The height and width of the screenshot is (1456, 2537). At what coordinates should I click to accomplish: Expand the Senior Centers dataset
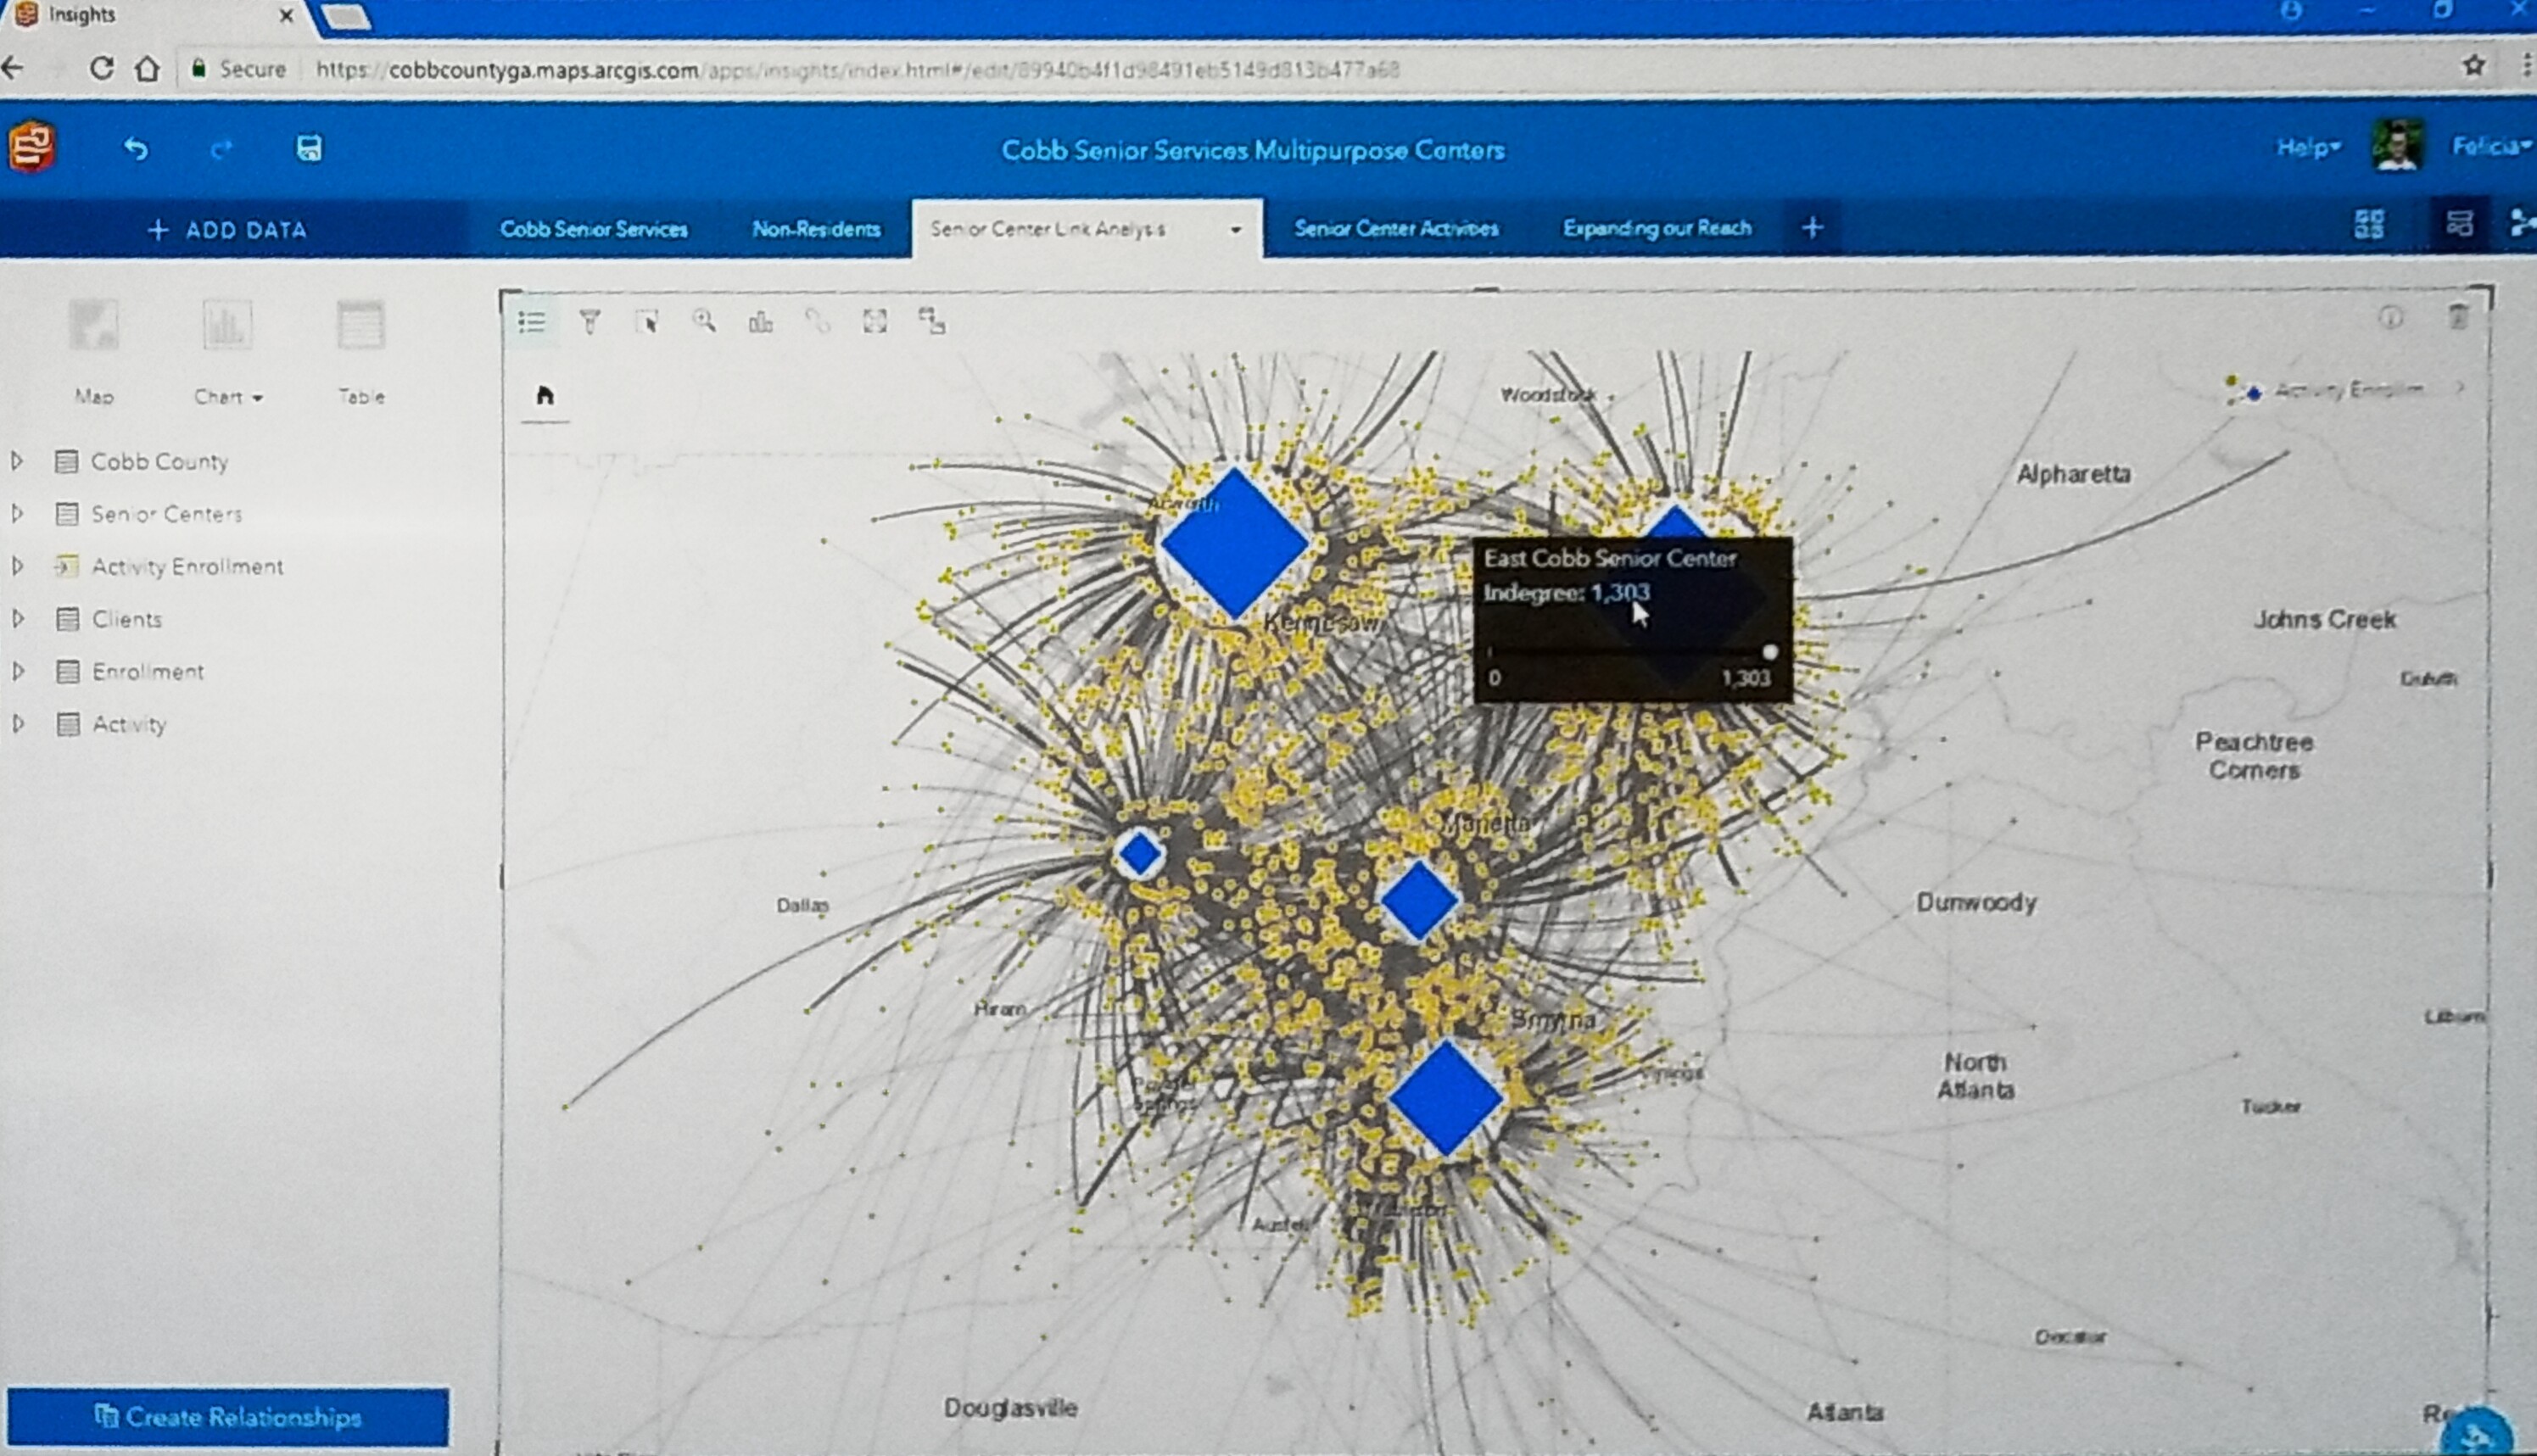(17, 513)
